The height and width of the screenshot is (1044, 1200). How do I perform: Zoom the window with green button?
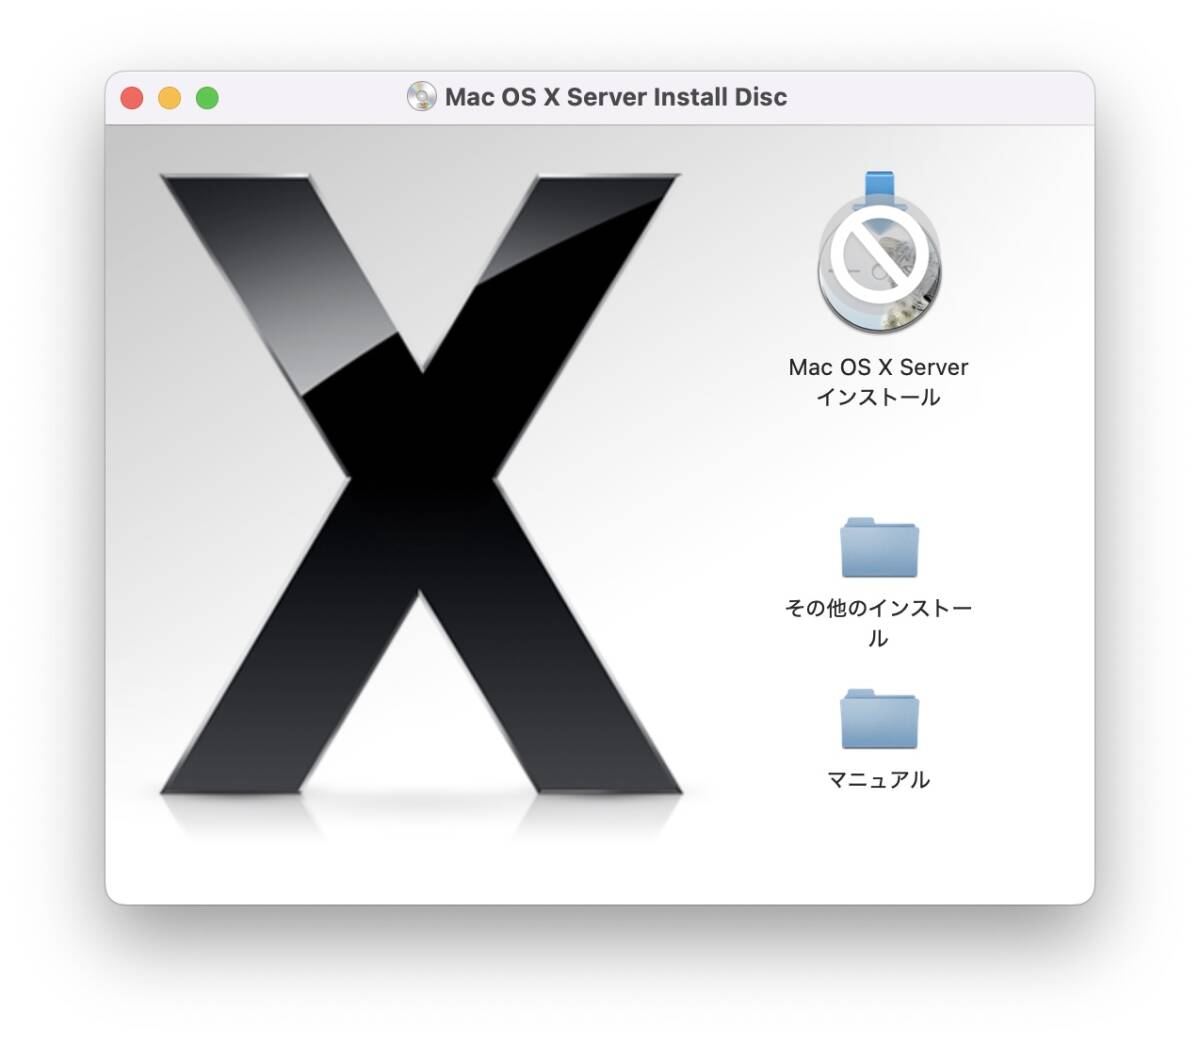pos(207,98)
